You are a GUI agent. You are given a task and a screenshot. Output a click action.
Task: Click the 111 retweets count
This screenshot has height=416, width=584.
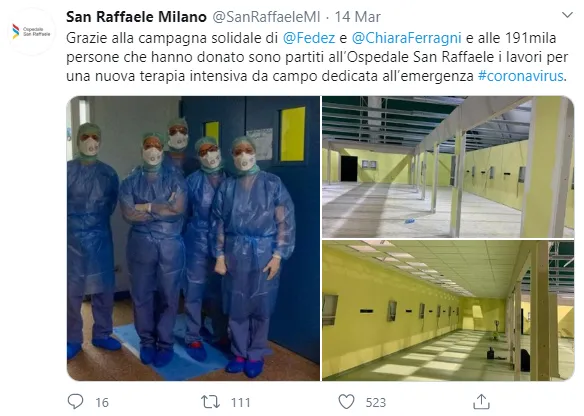[240, 403]
